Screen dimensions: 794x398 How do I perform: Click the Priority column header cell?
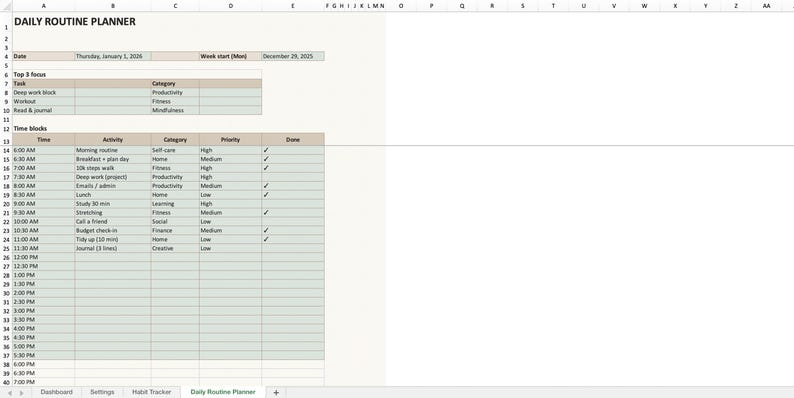coord(230,140)
